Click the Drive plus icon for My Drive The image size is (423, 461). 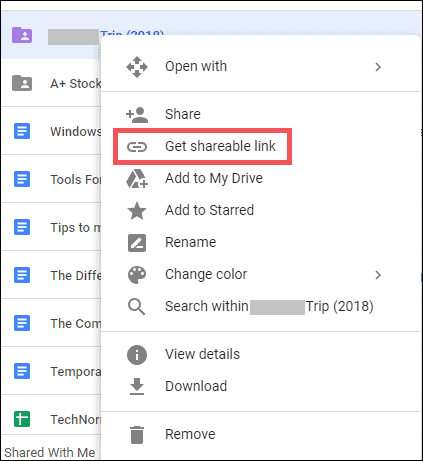137,179
